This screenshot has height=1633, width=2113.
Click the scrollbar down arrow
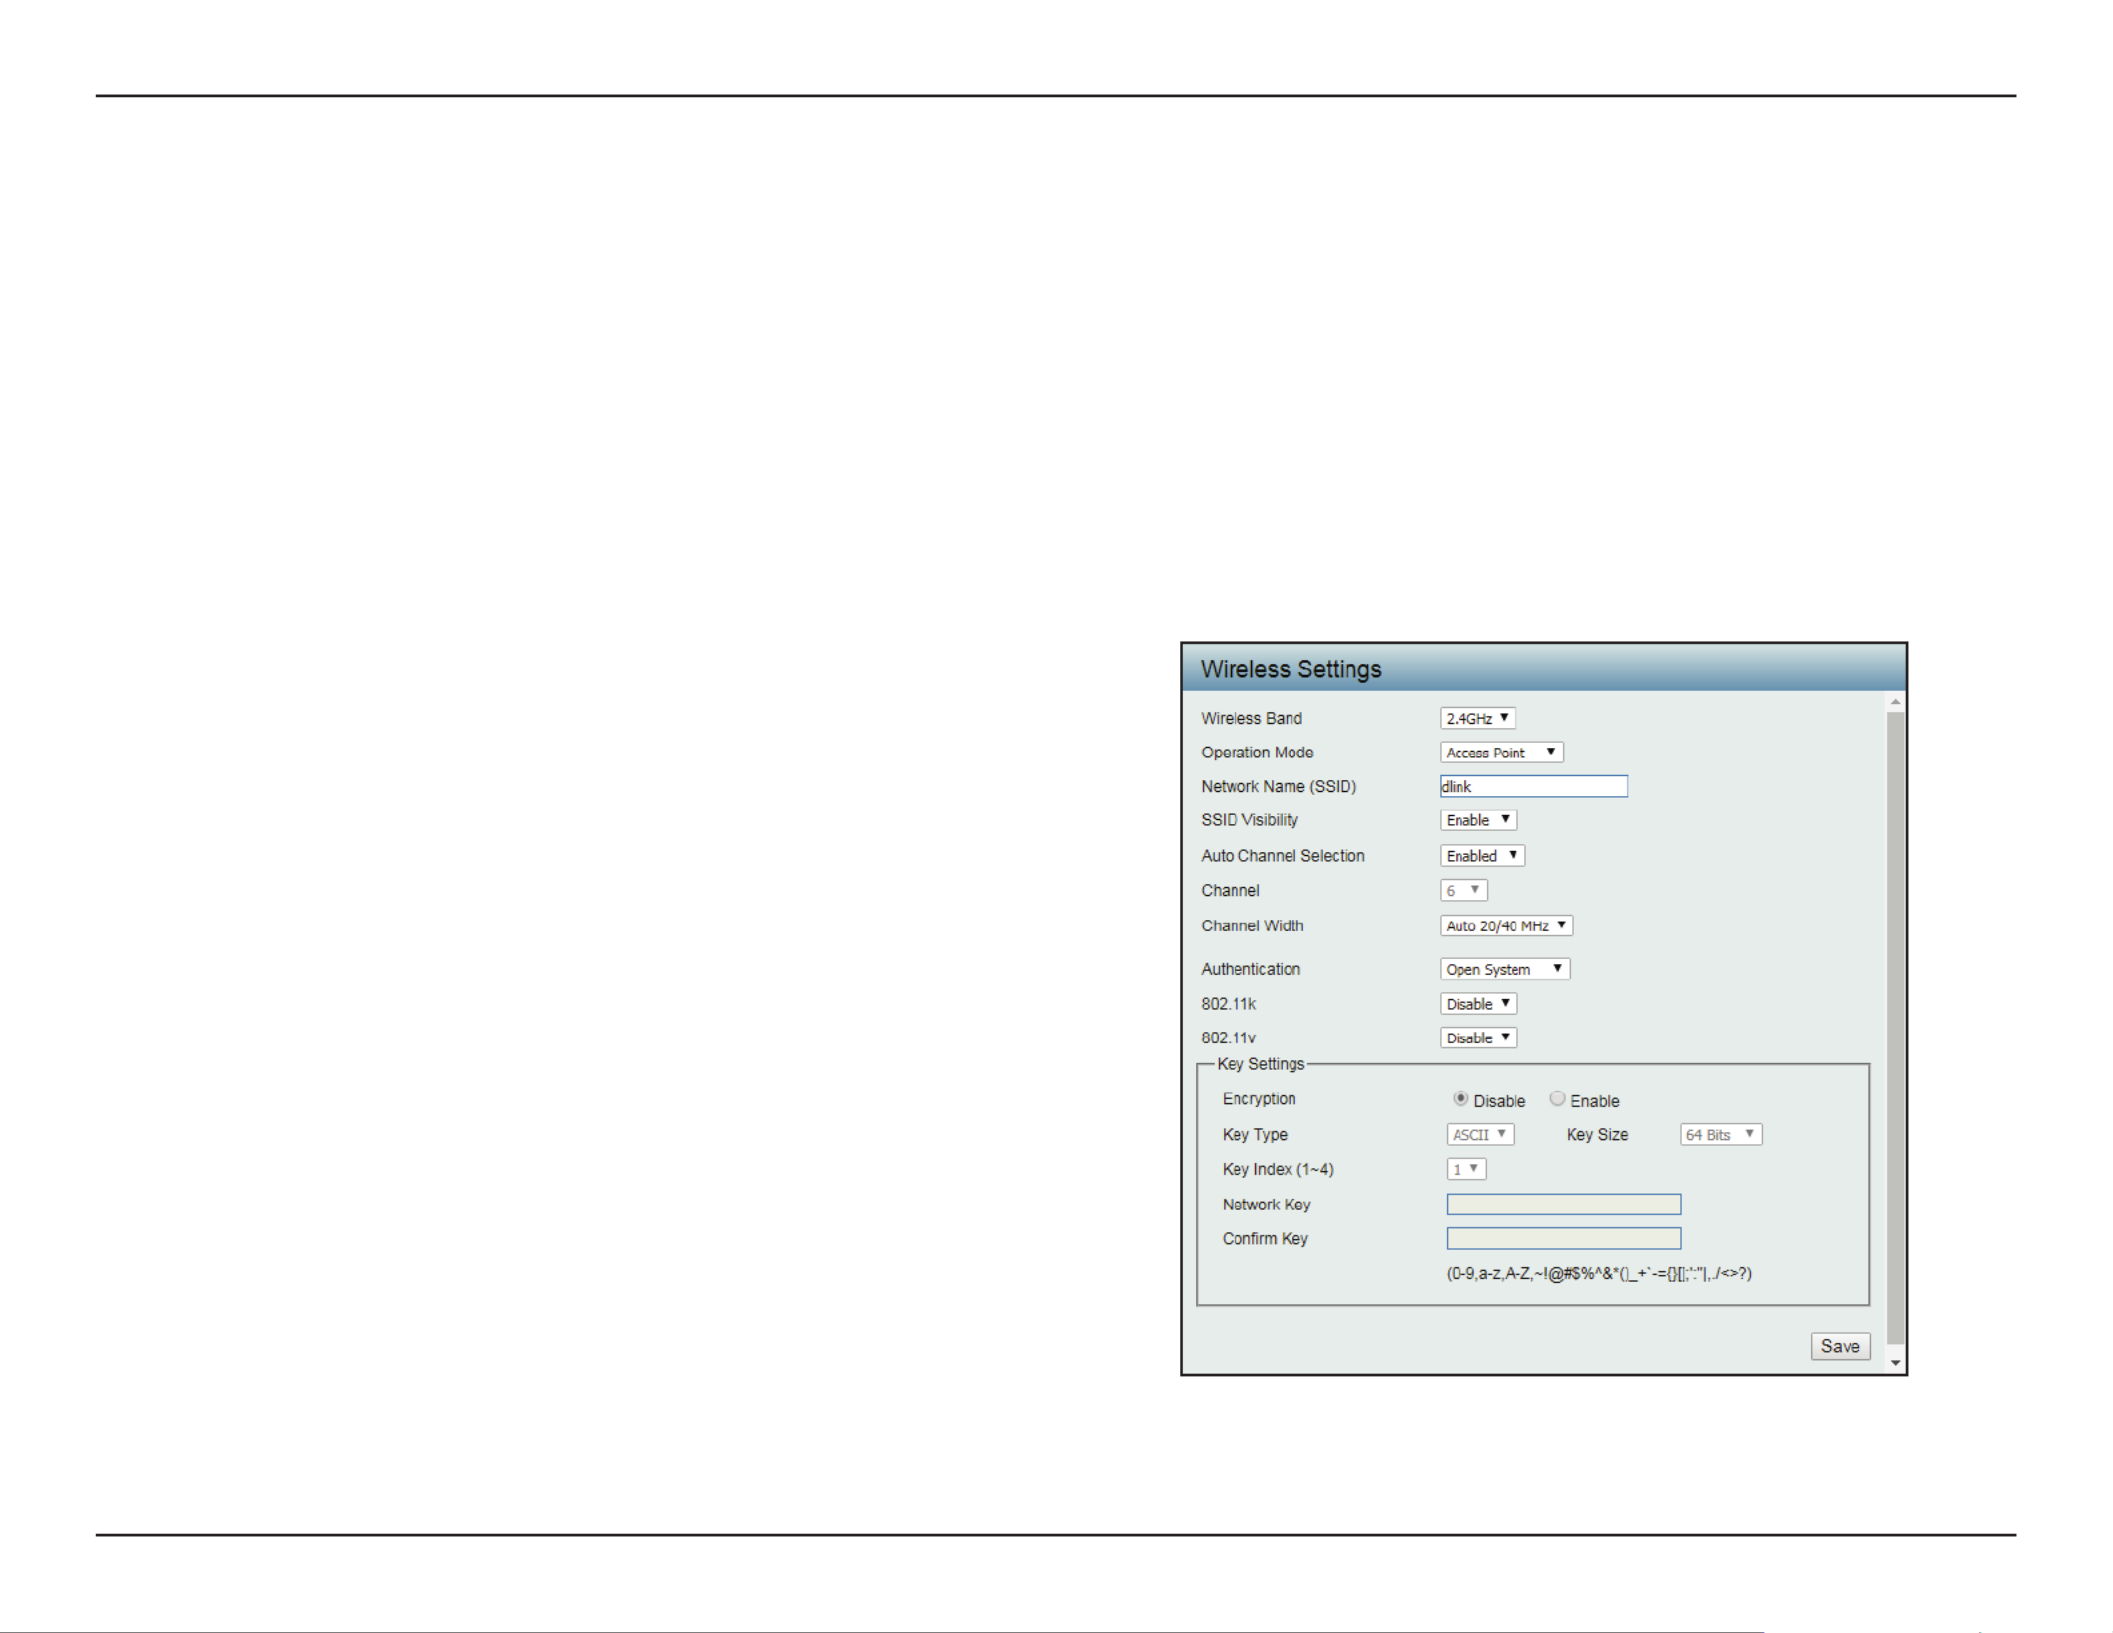[1895, 1363]
